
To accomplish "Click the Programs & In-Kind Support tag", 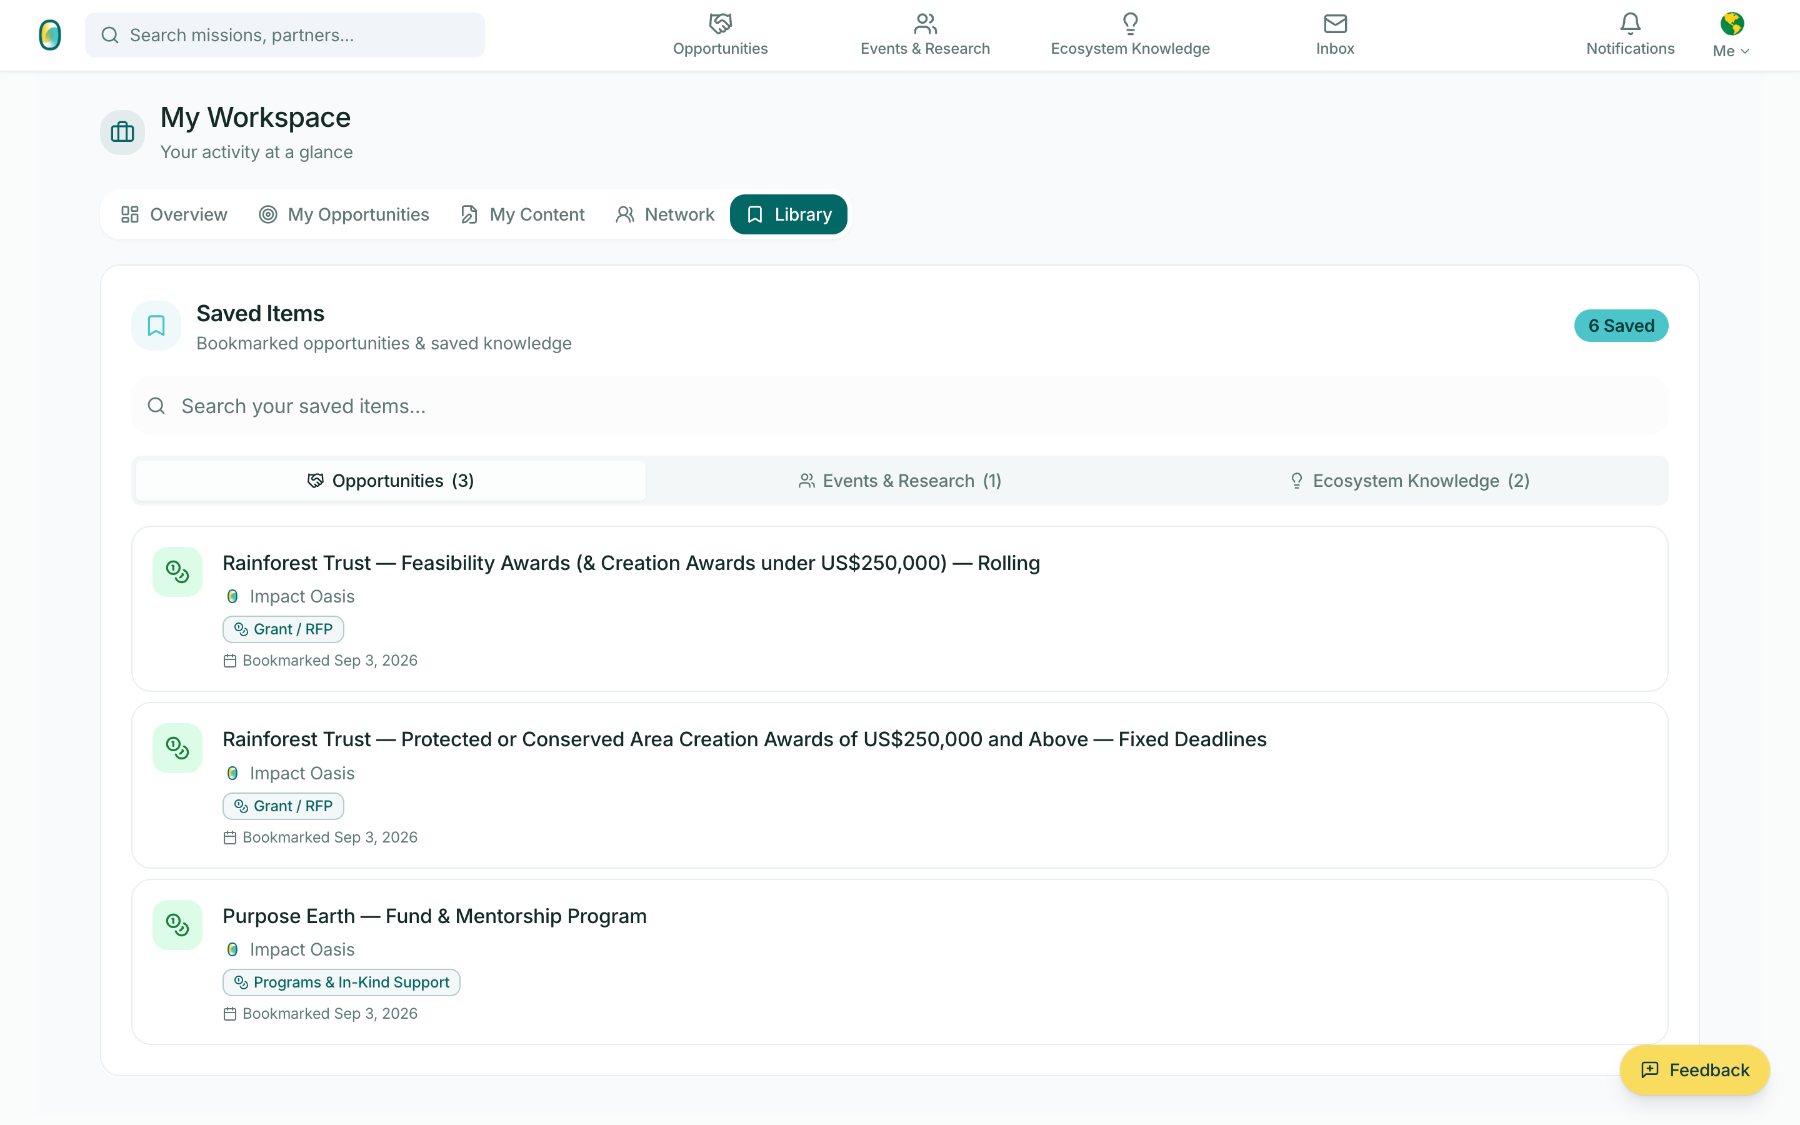I will pos(341,982).
